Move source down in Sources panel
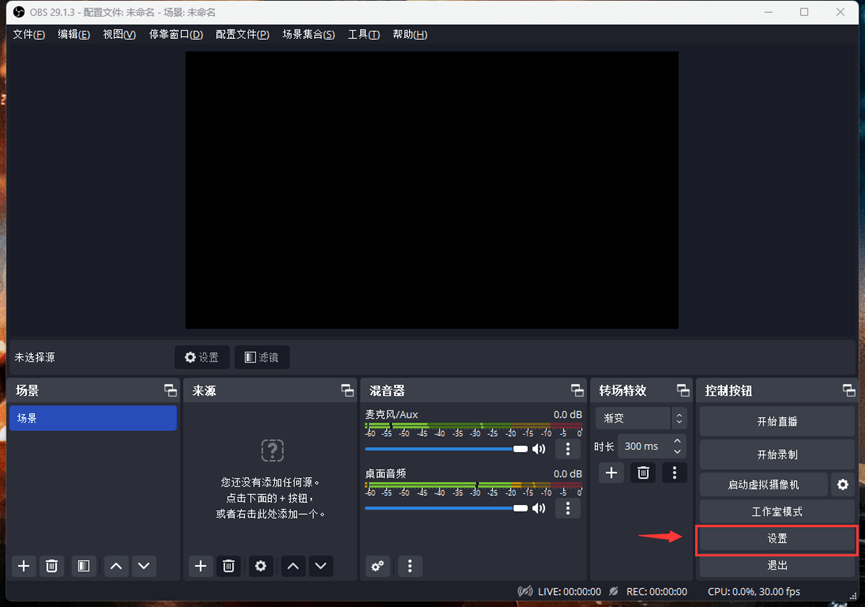Screen dimensions: 865x607 coord(321,566)
